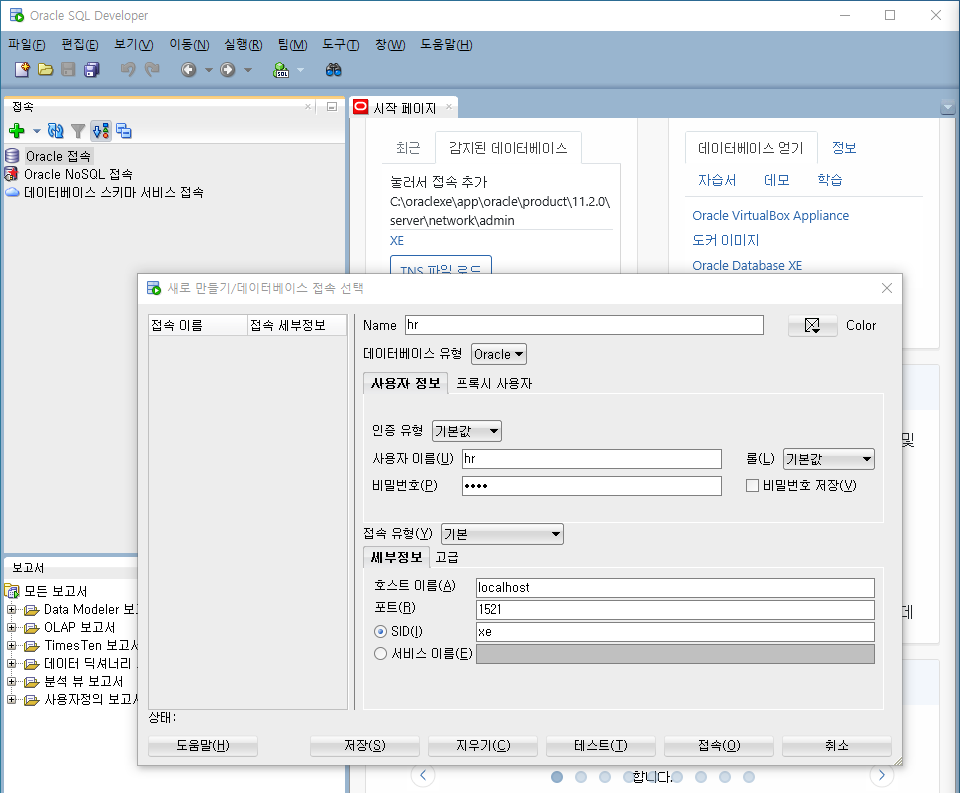Click the 테스트 button
This screenshot has width=960, height=793.
[x=601, y=745]
